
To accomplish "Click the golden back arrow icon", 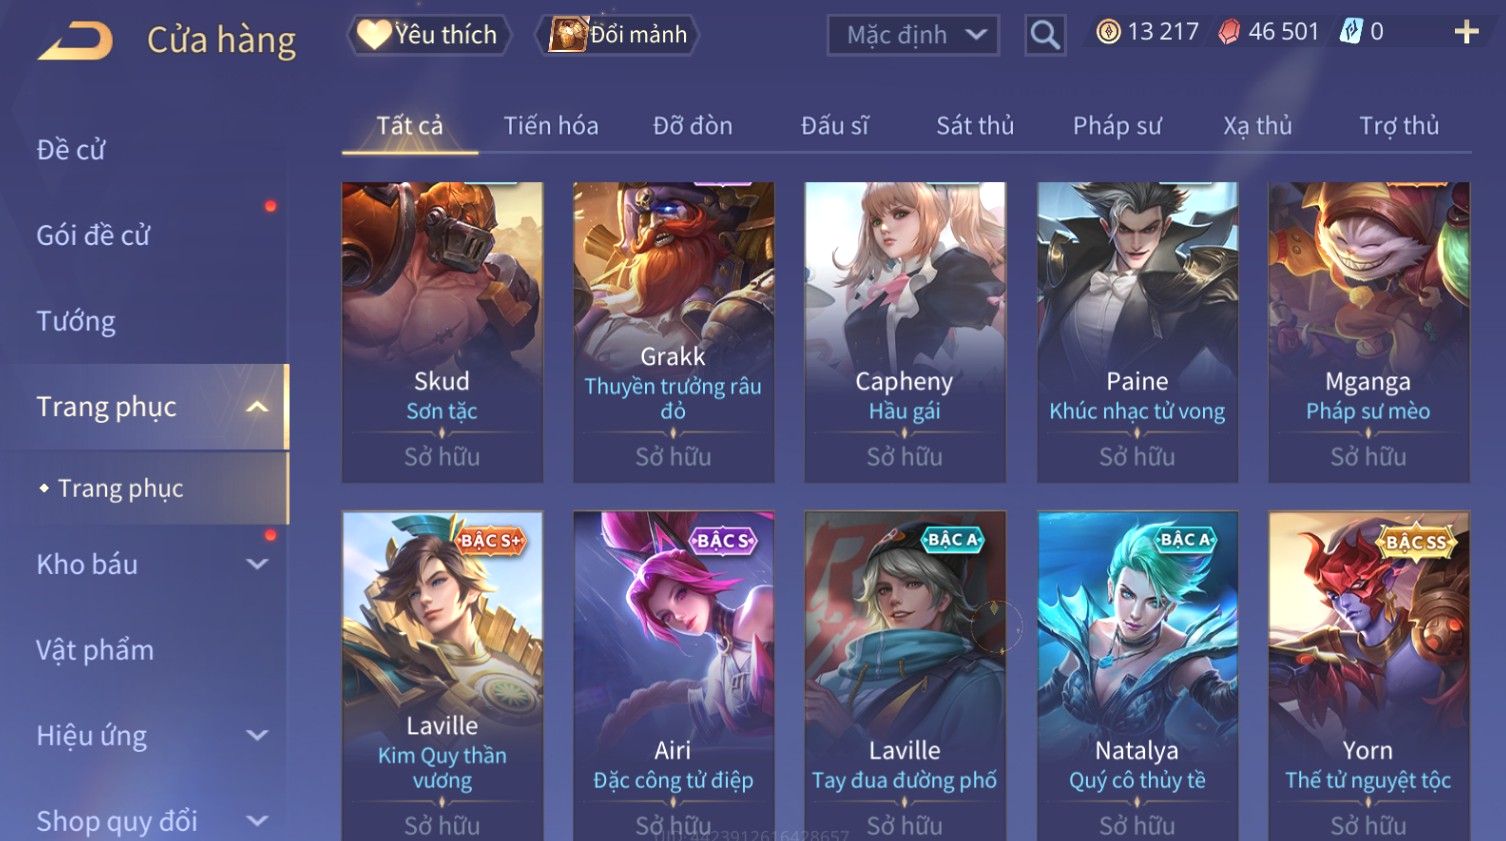I will (x=75, y=40).
